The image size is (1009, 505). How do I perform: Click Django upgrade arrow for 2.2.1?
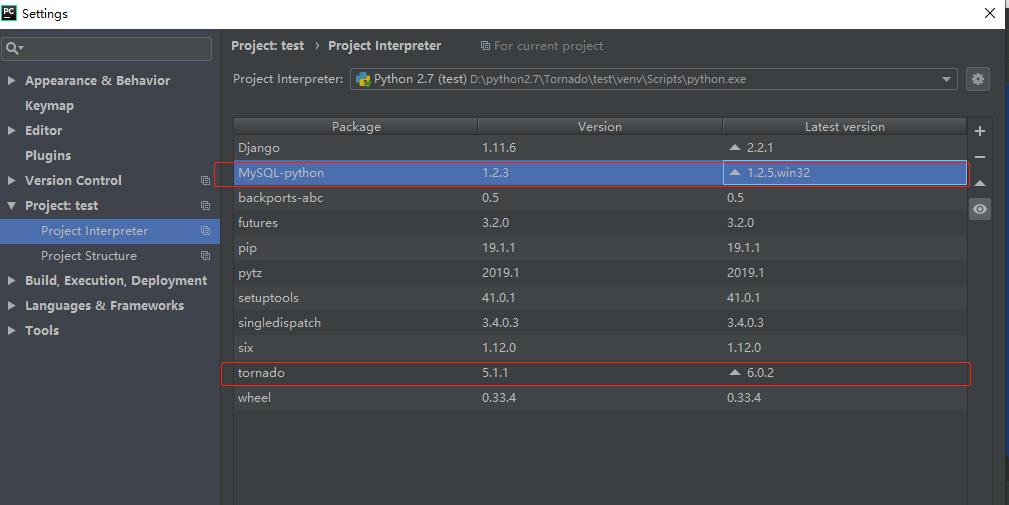(735, 147)
